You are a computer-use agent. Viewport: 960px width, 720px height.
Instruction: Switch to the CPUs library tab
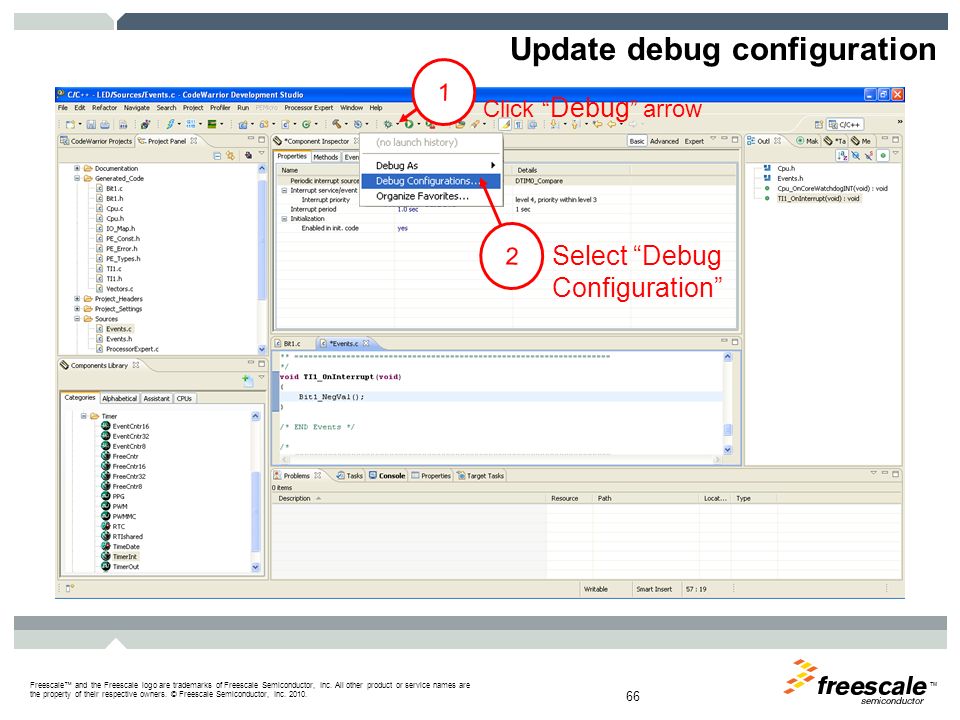[x=184, y=399]
